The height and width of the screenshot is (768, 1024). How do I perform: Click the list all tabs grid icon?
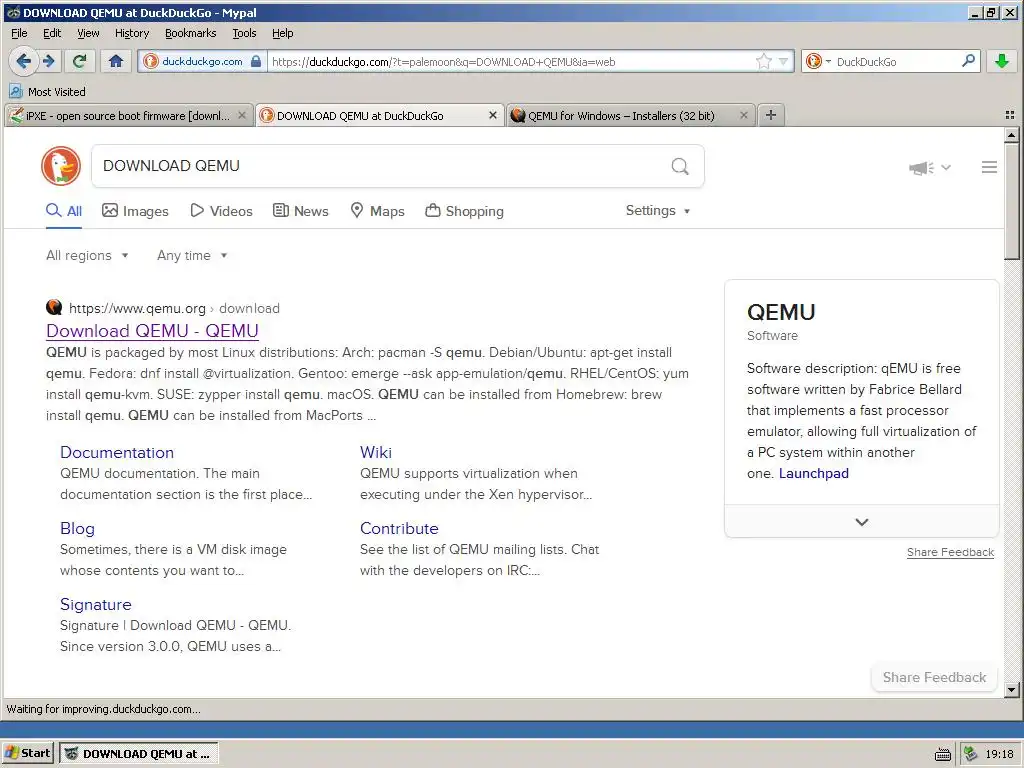(1010, 115)
